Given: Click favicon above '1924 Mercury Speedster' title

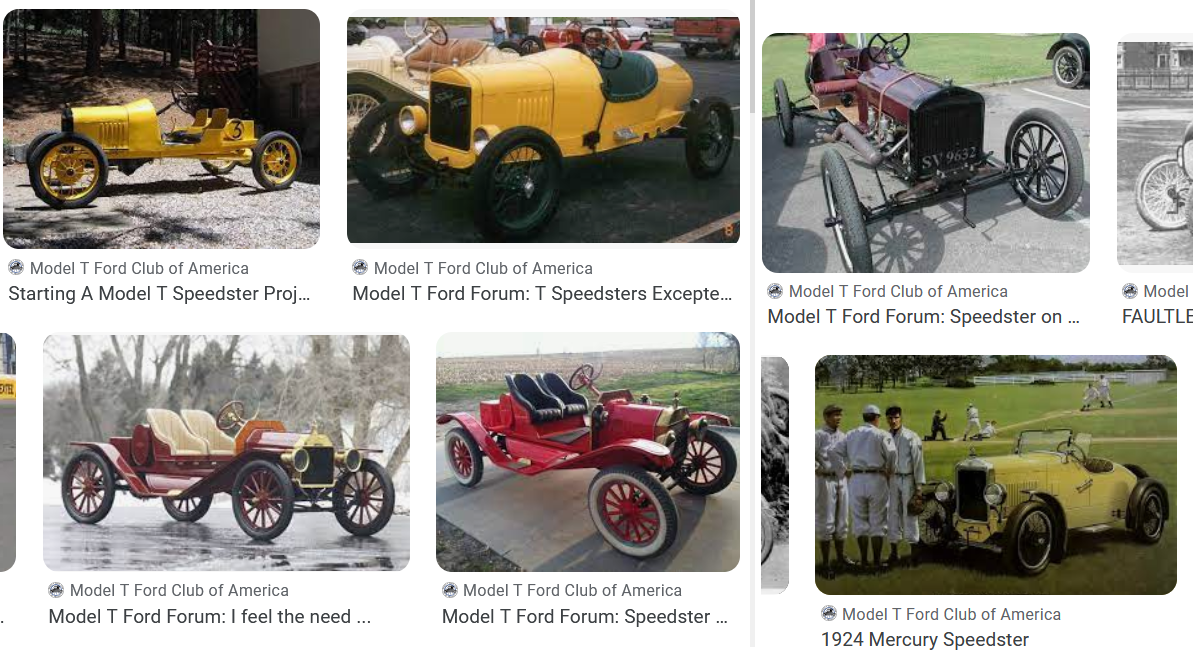Looking at the screenshot, I should point(829,614).
